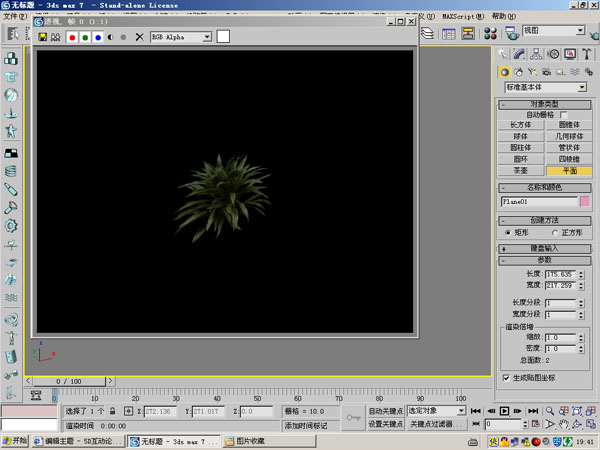Open the material editor icon
This screenshot has width=600, height=450.
point(490,33)
